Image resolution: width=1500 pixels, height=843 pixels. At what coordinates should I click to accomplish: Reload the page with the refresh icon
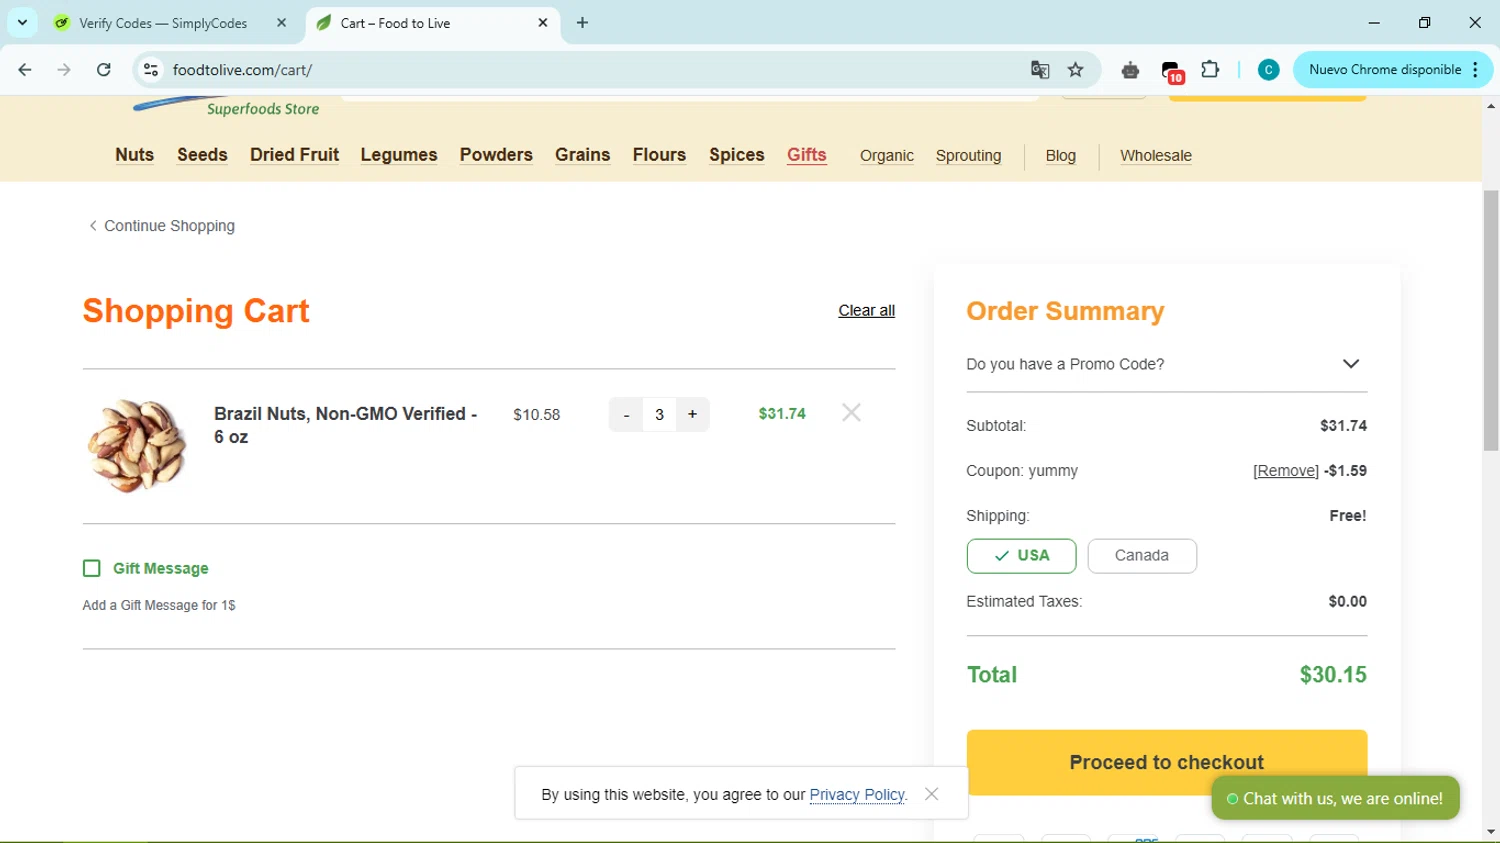click(104, 70)
